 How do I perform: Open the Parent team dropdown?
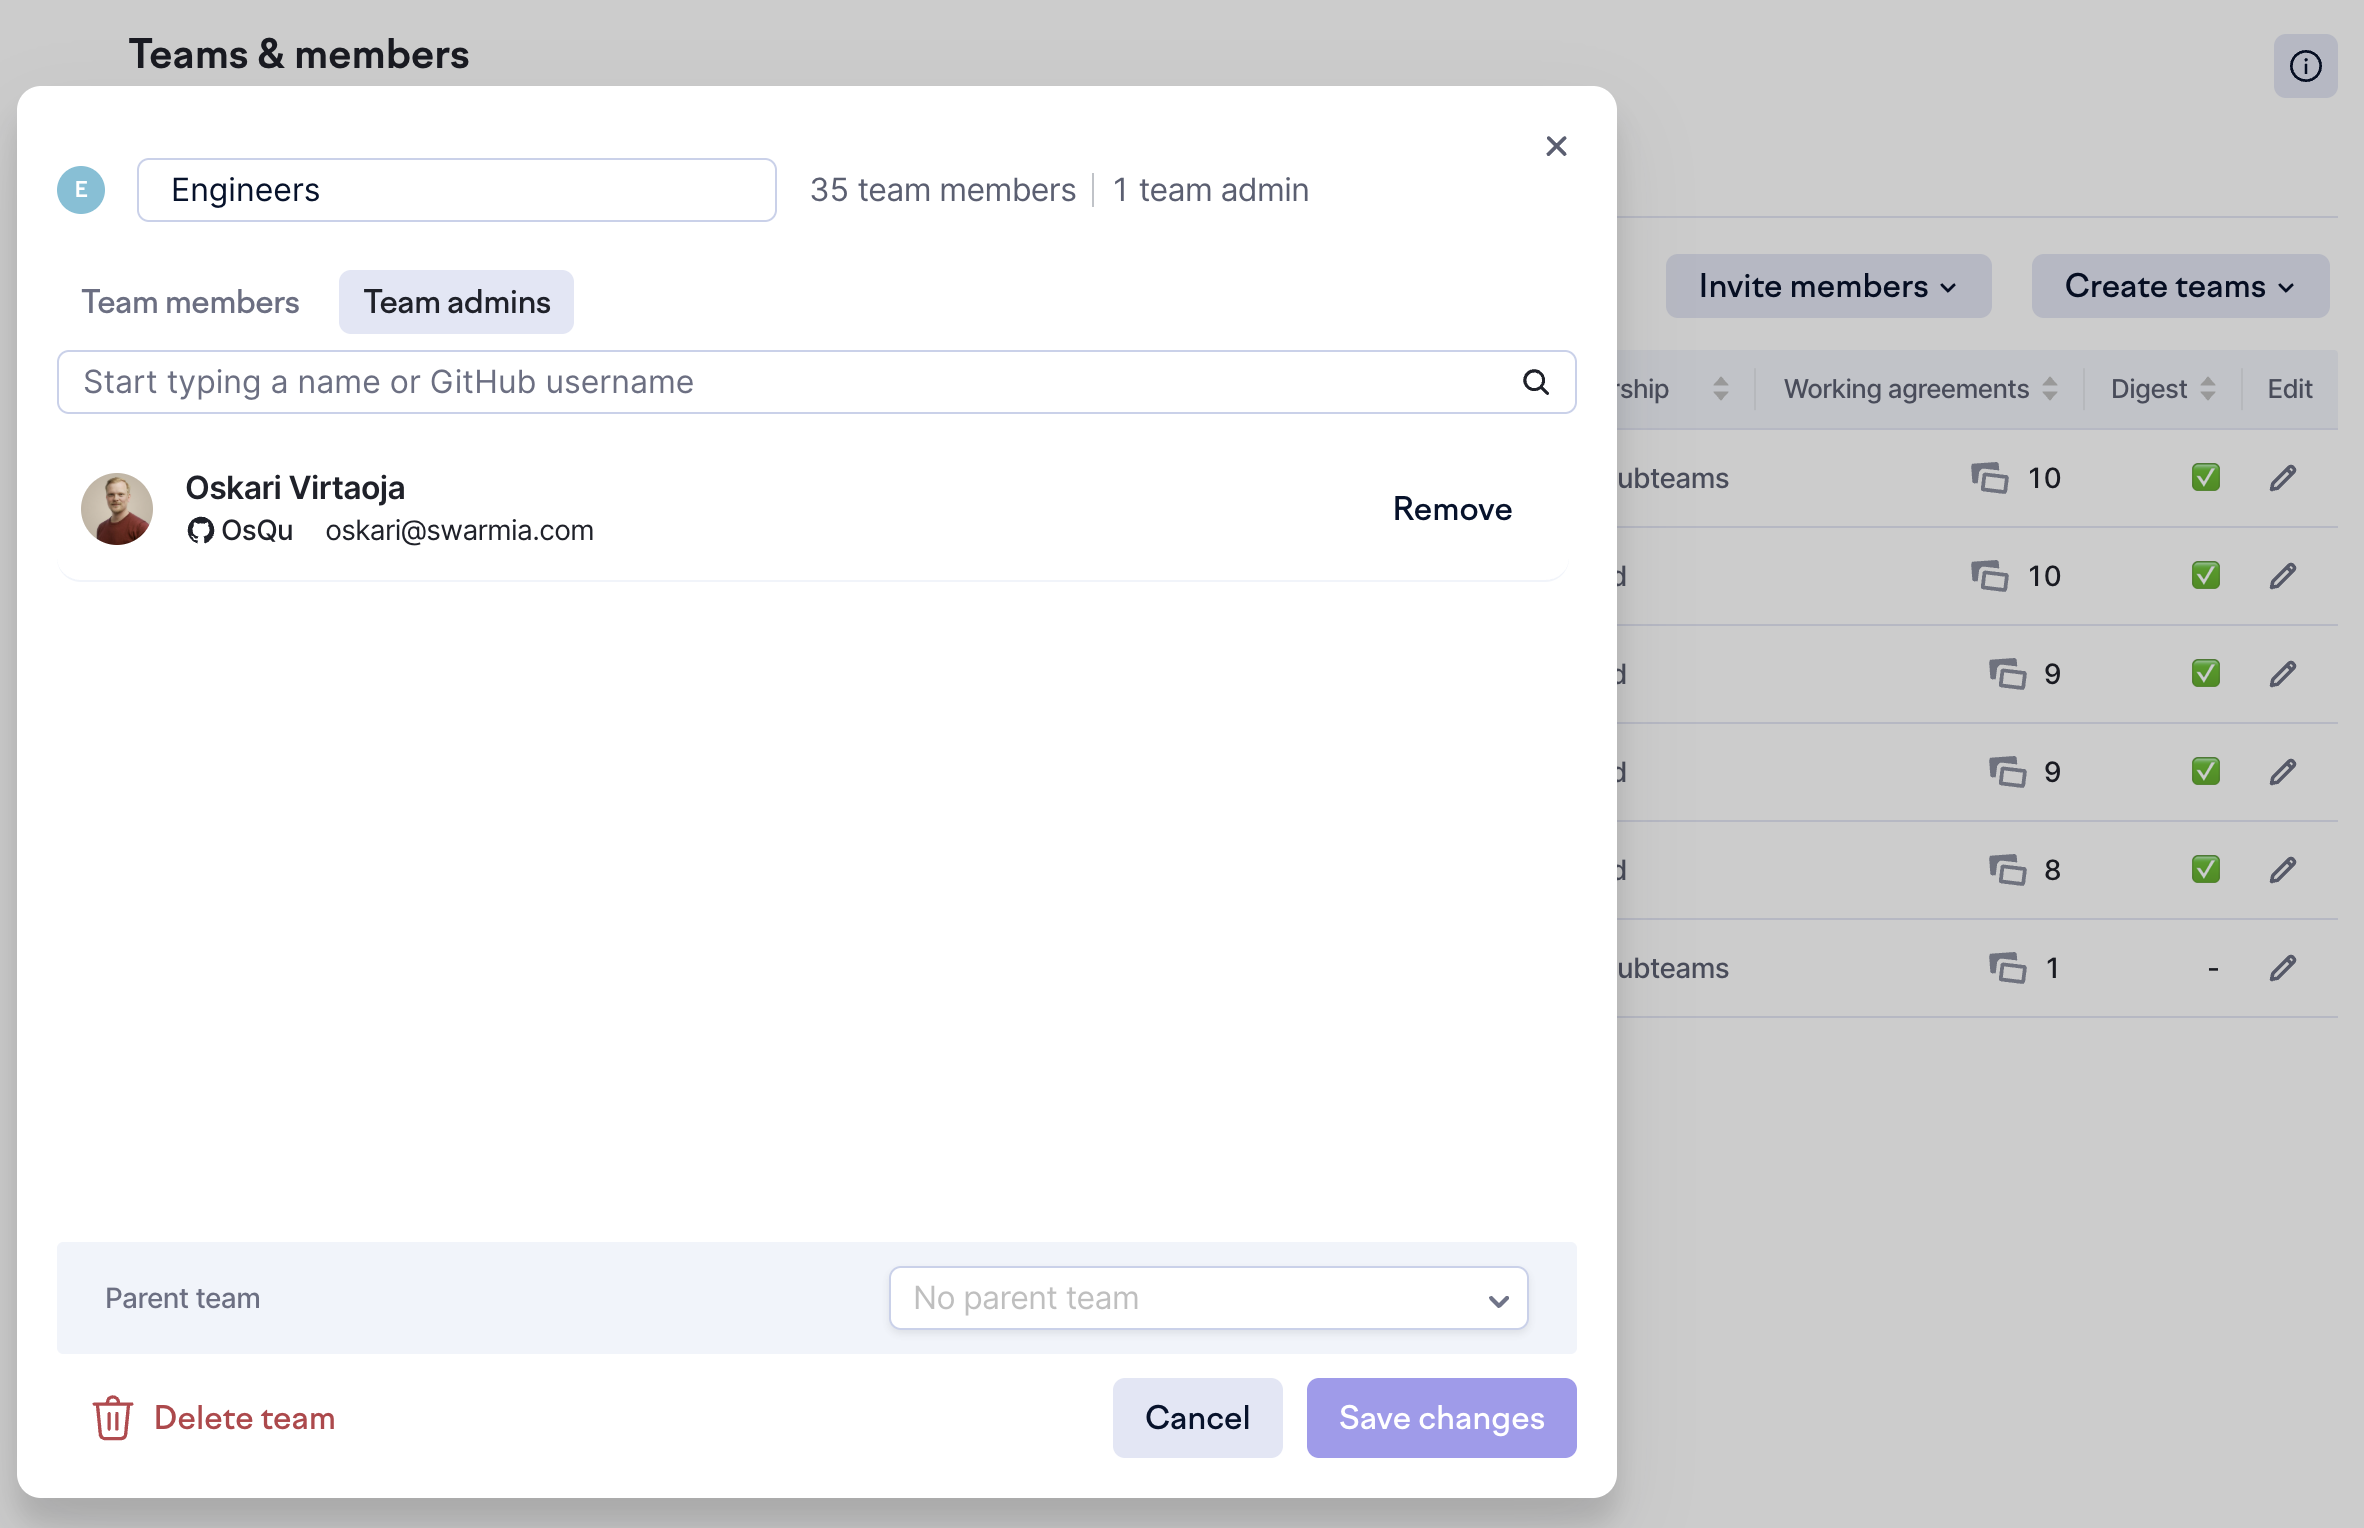(x=1208, y=1298)
